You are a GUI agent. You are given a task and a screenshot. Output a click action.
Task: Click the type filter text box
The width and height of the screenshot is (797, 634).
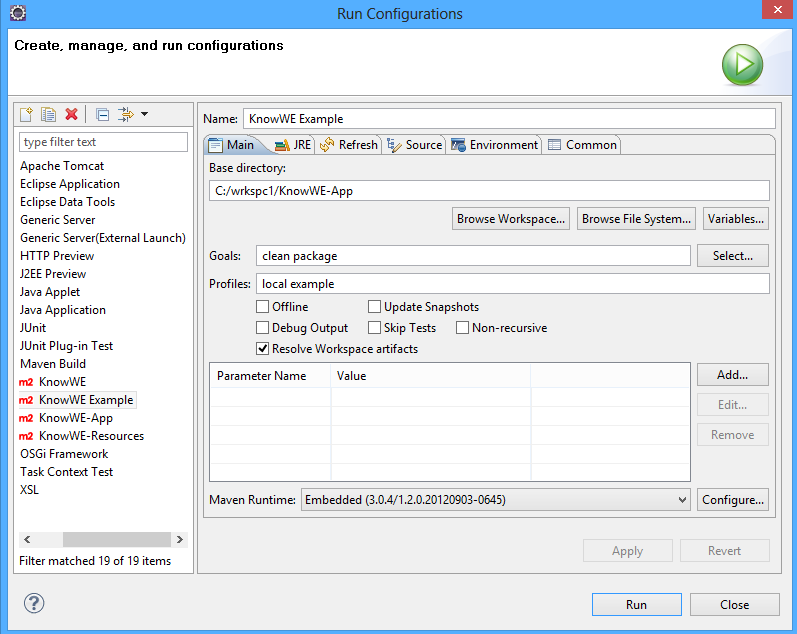click(x=103, y=142)
